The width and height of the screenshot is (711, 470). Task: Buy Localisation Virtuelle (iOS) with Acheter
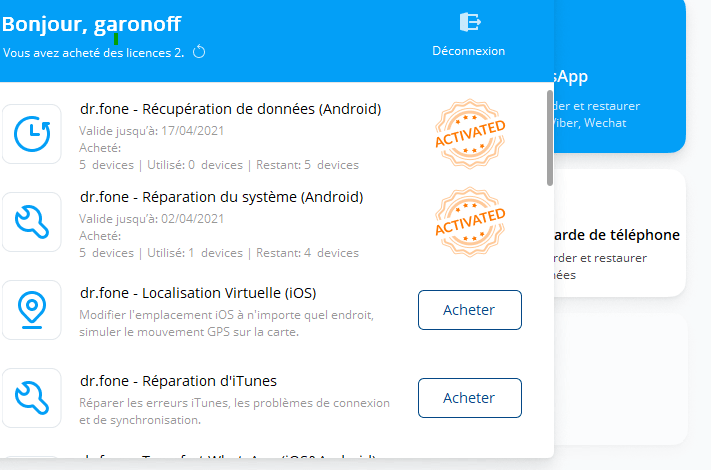[x=470, y=310]
